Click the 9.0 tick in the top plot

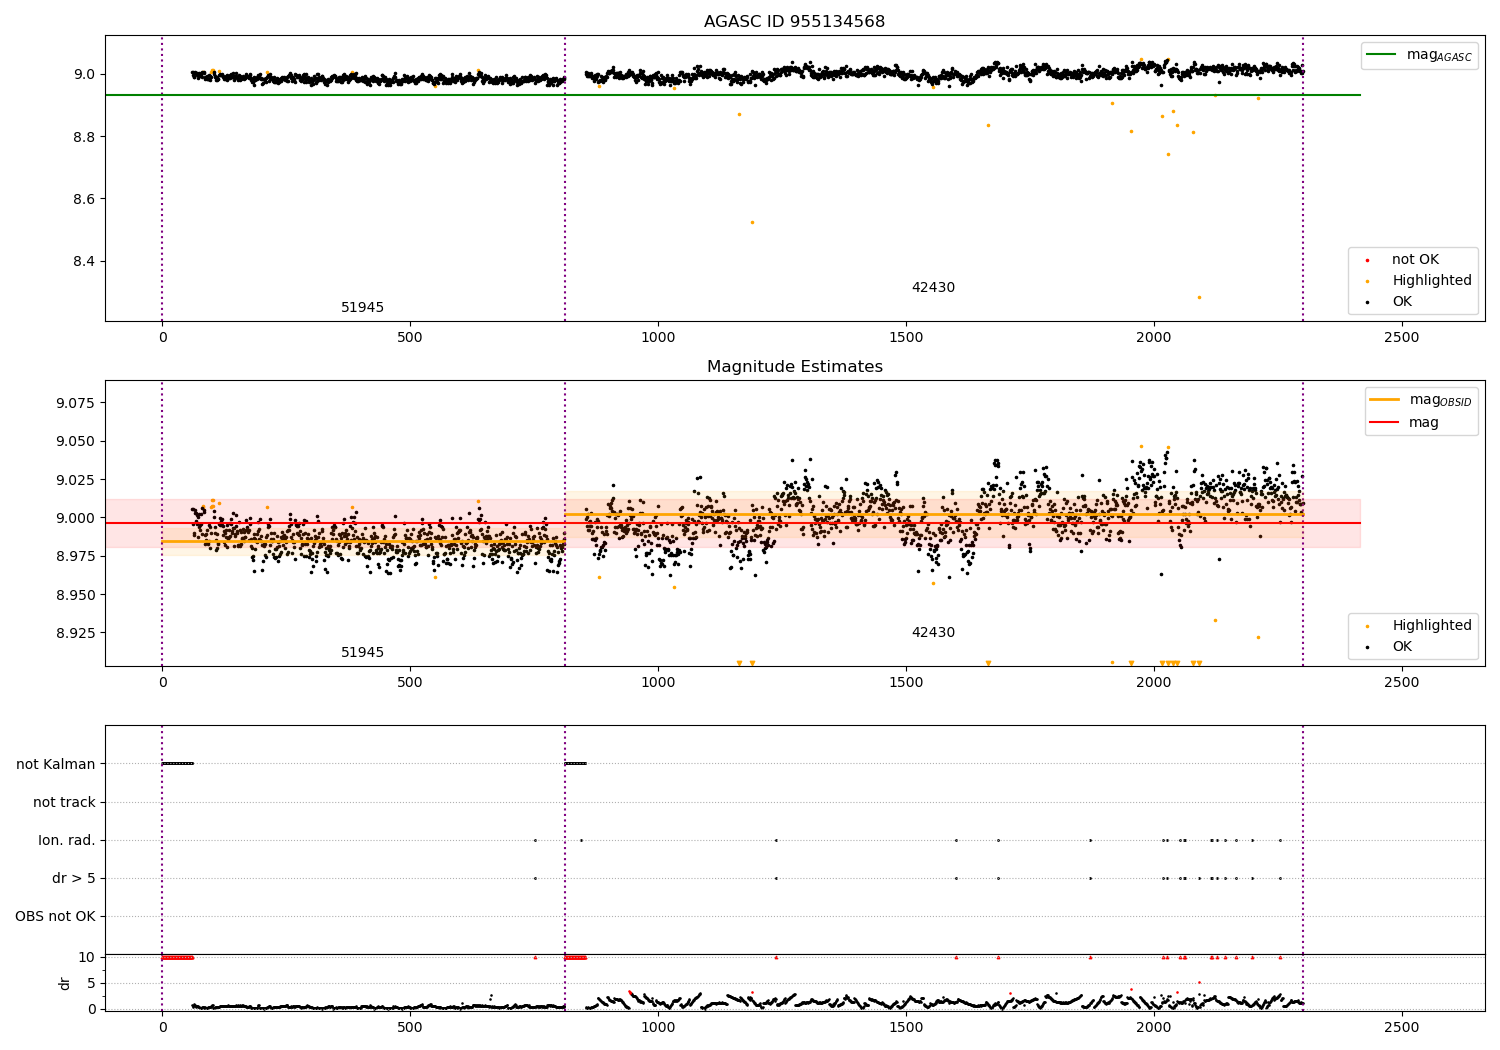pyautogui.click(x=84, y=74)
